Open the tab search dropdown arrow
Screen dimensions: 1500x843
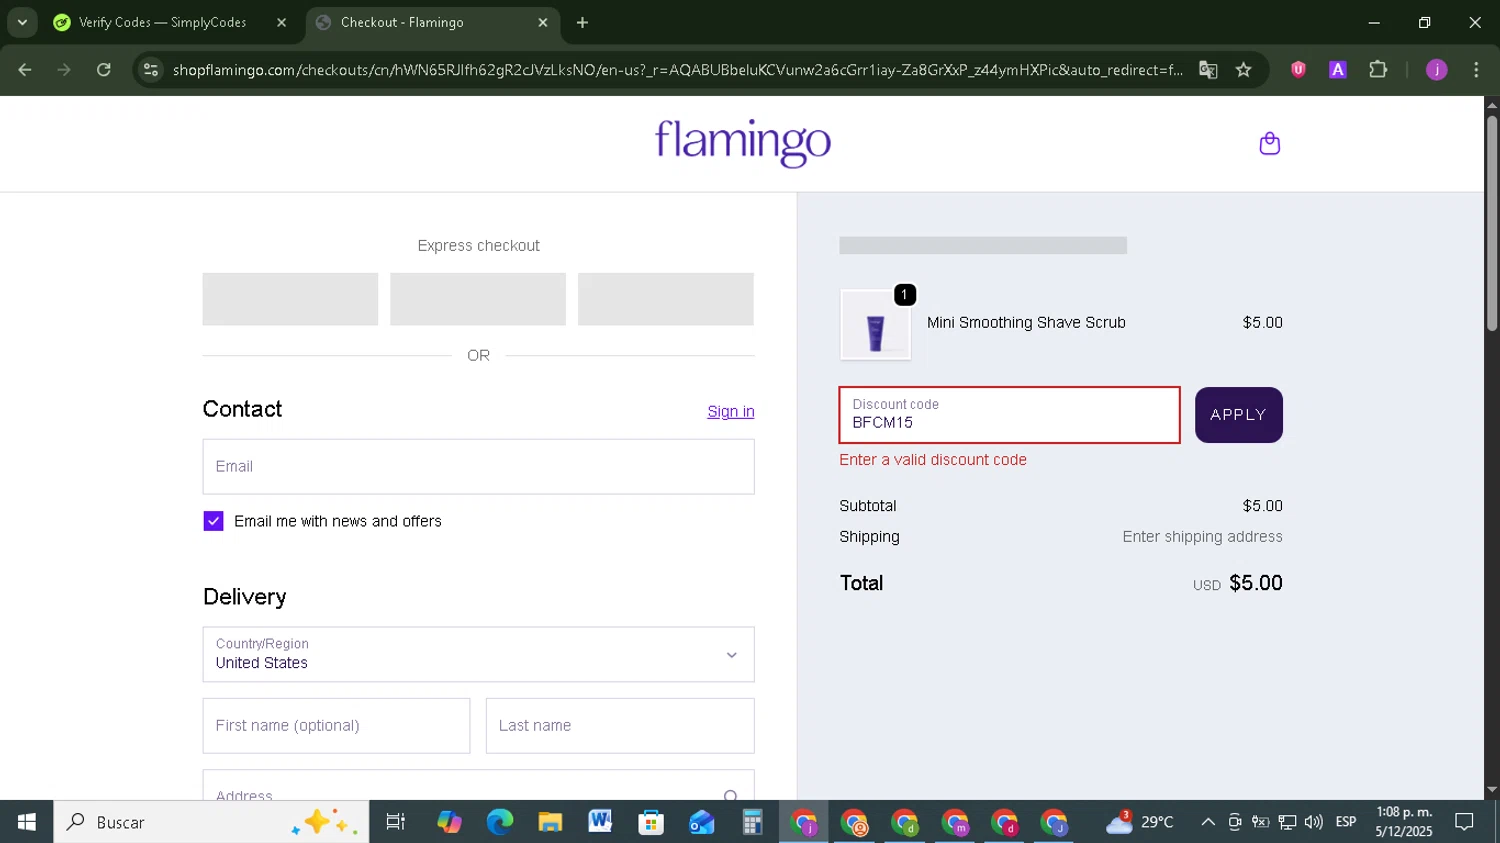[x=22, y=22]
